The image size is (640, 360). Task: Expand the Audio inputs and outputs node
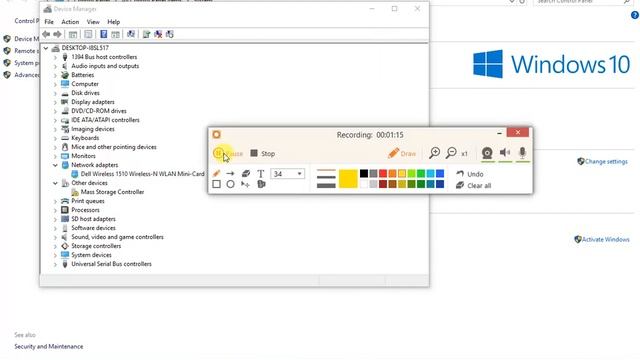pos(55,66)
